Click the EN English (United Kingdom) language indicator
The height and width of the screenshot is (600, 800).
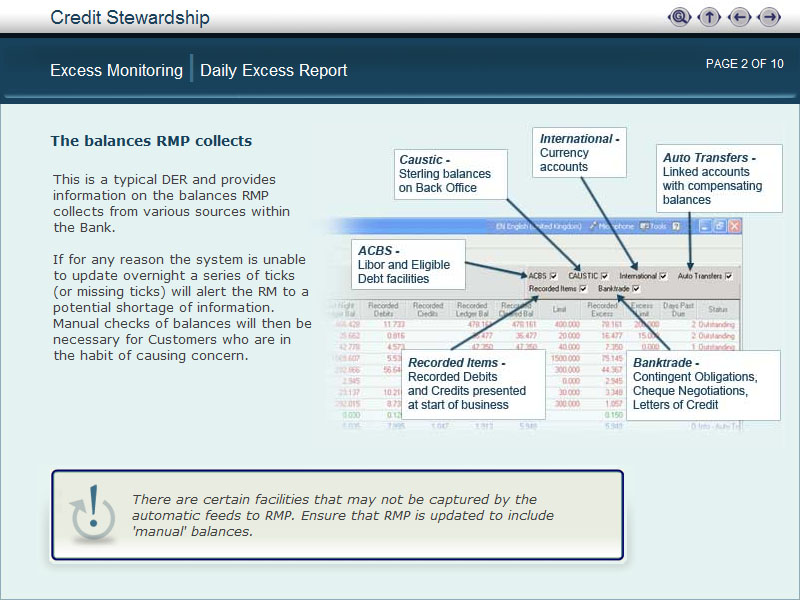coord(538,226)
